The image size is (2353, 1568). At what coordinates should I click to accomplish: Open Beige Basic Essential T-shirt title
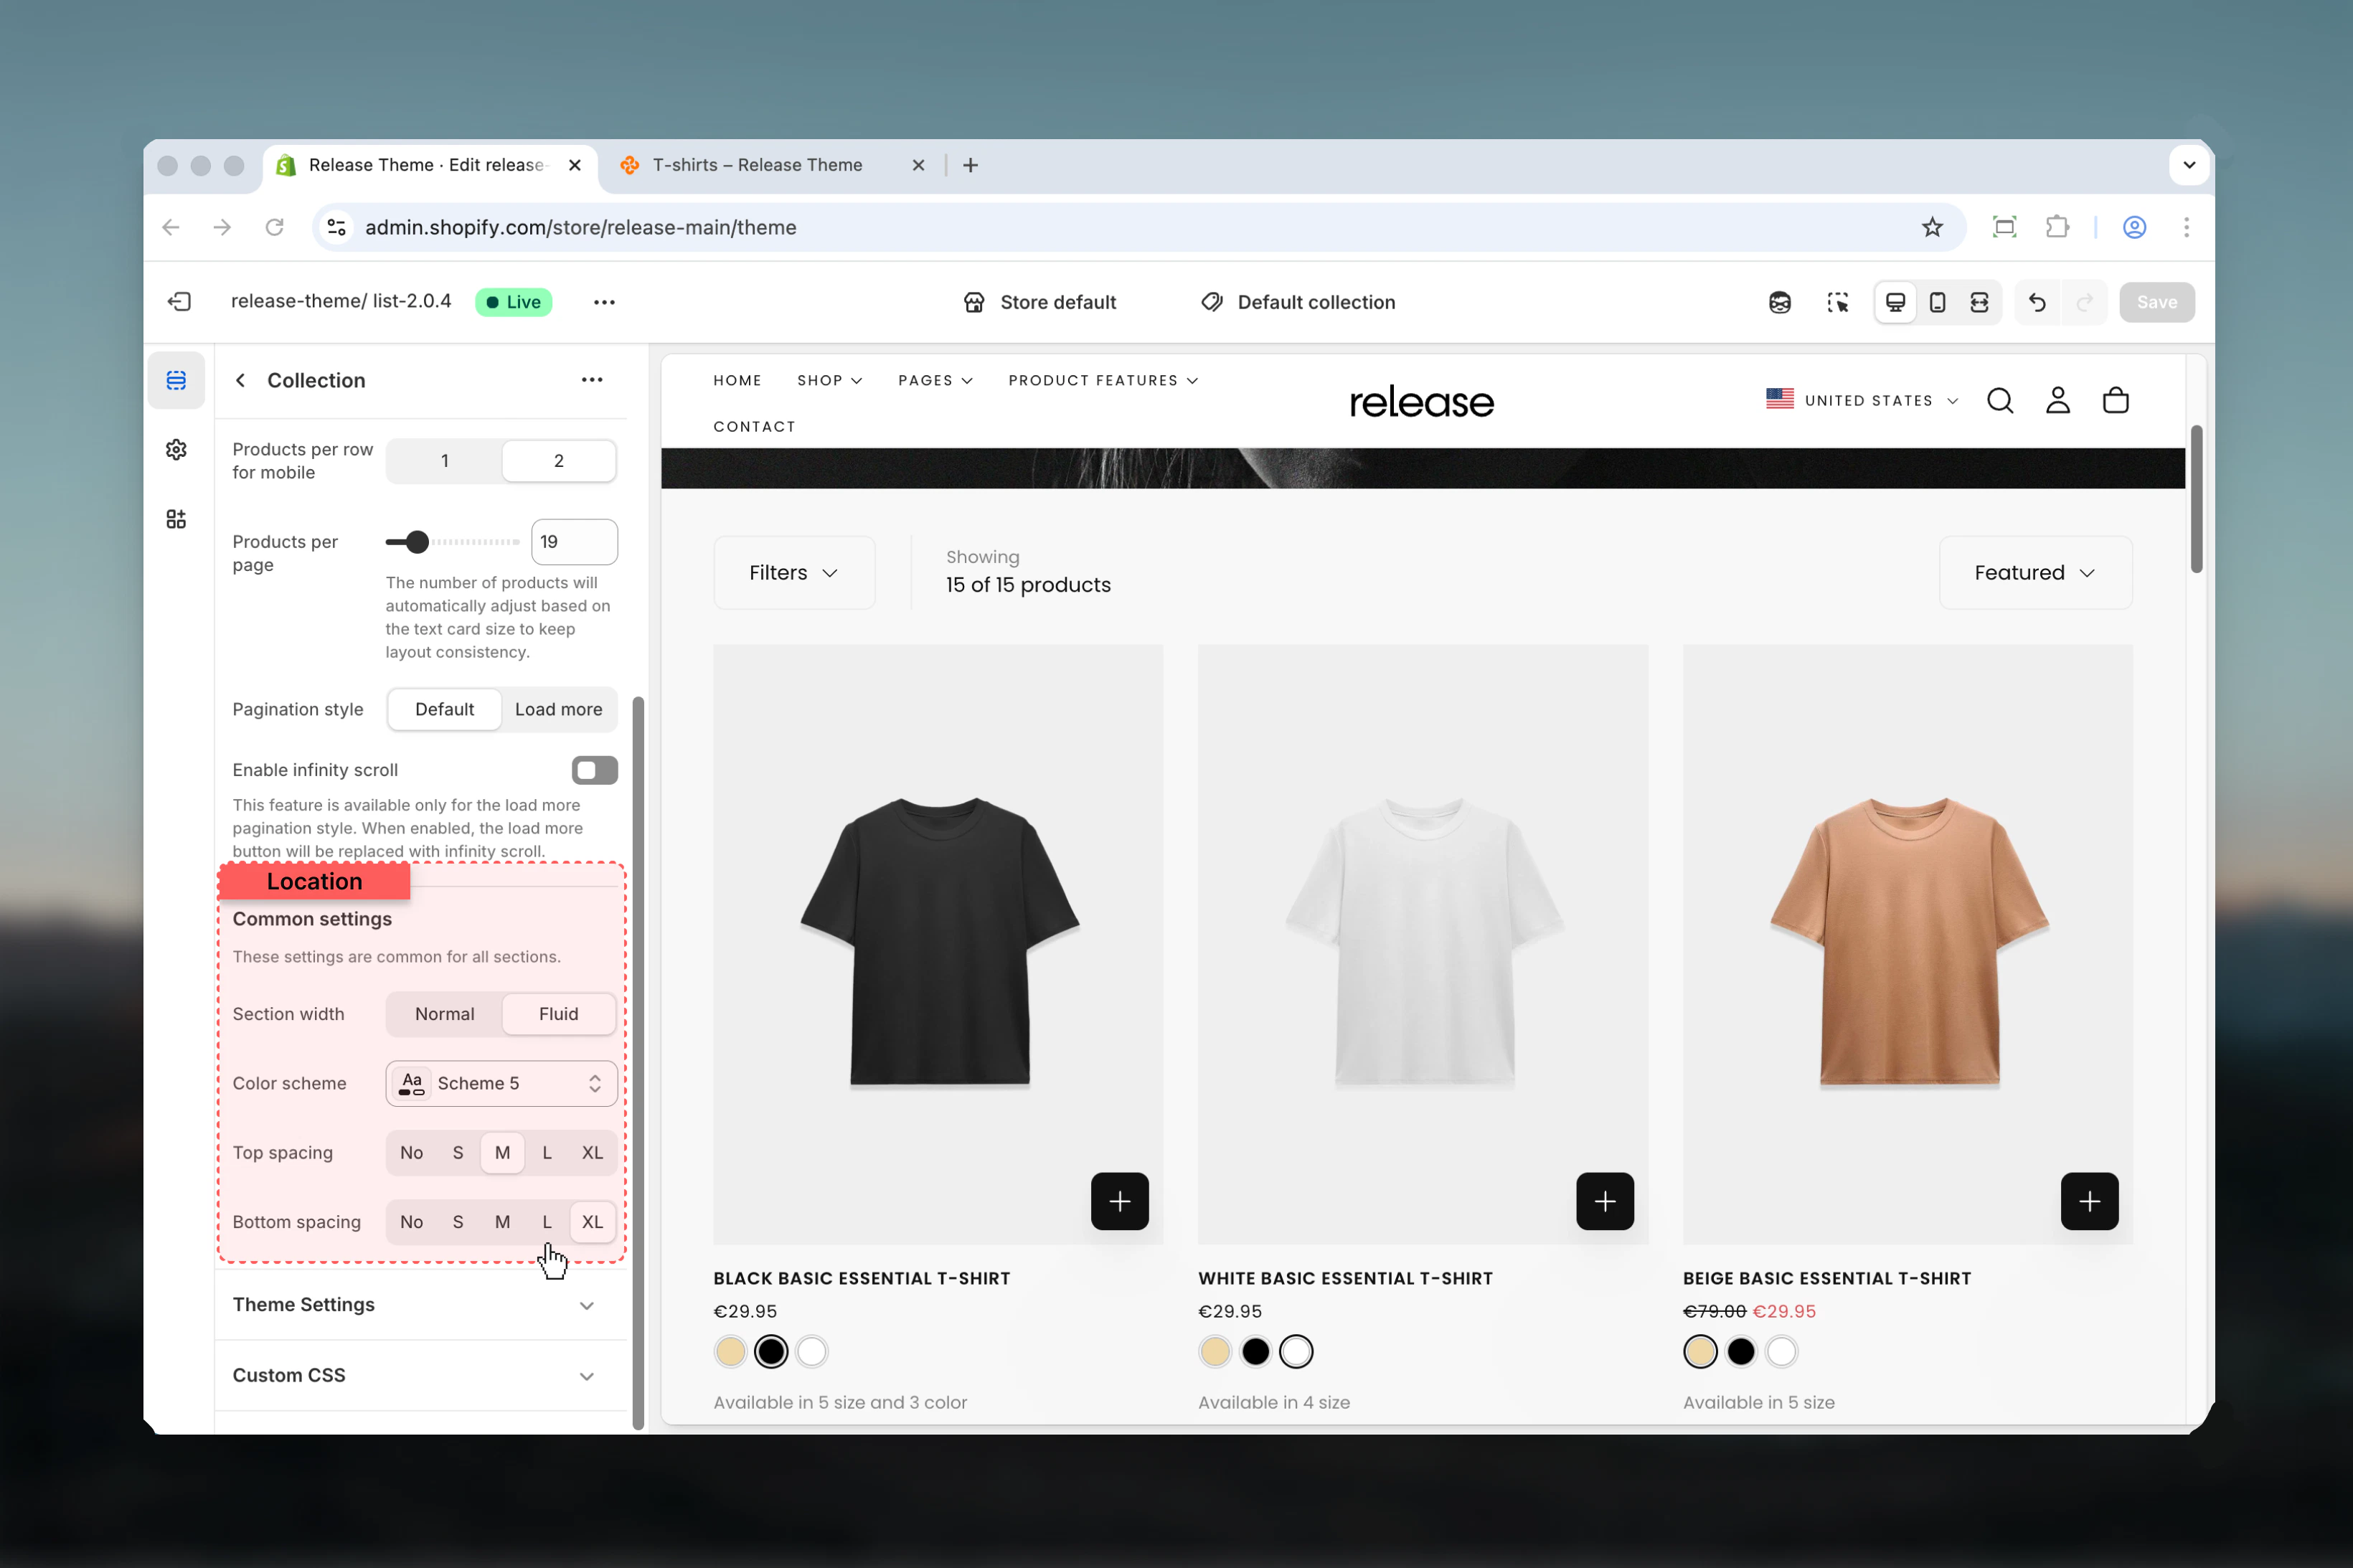(1826, 1279)
